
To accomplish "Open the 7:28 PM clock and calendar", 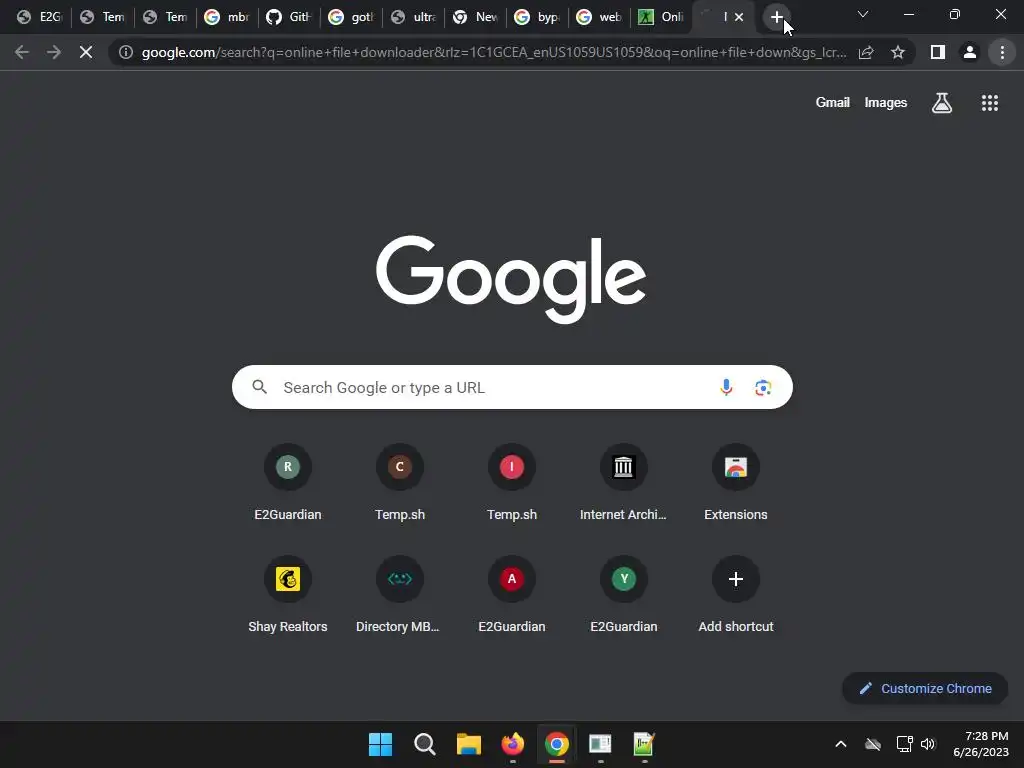I will (981, 744).
